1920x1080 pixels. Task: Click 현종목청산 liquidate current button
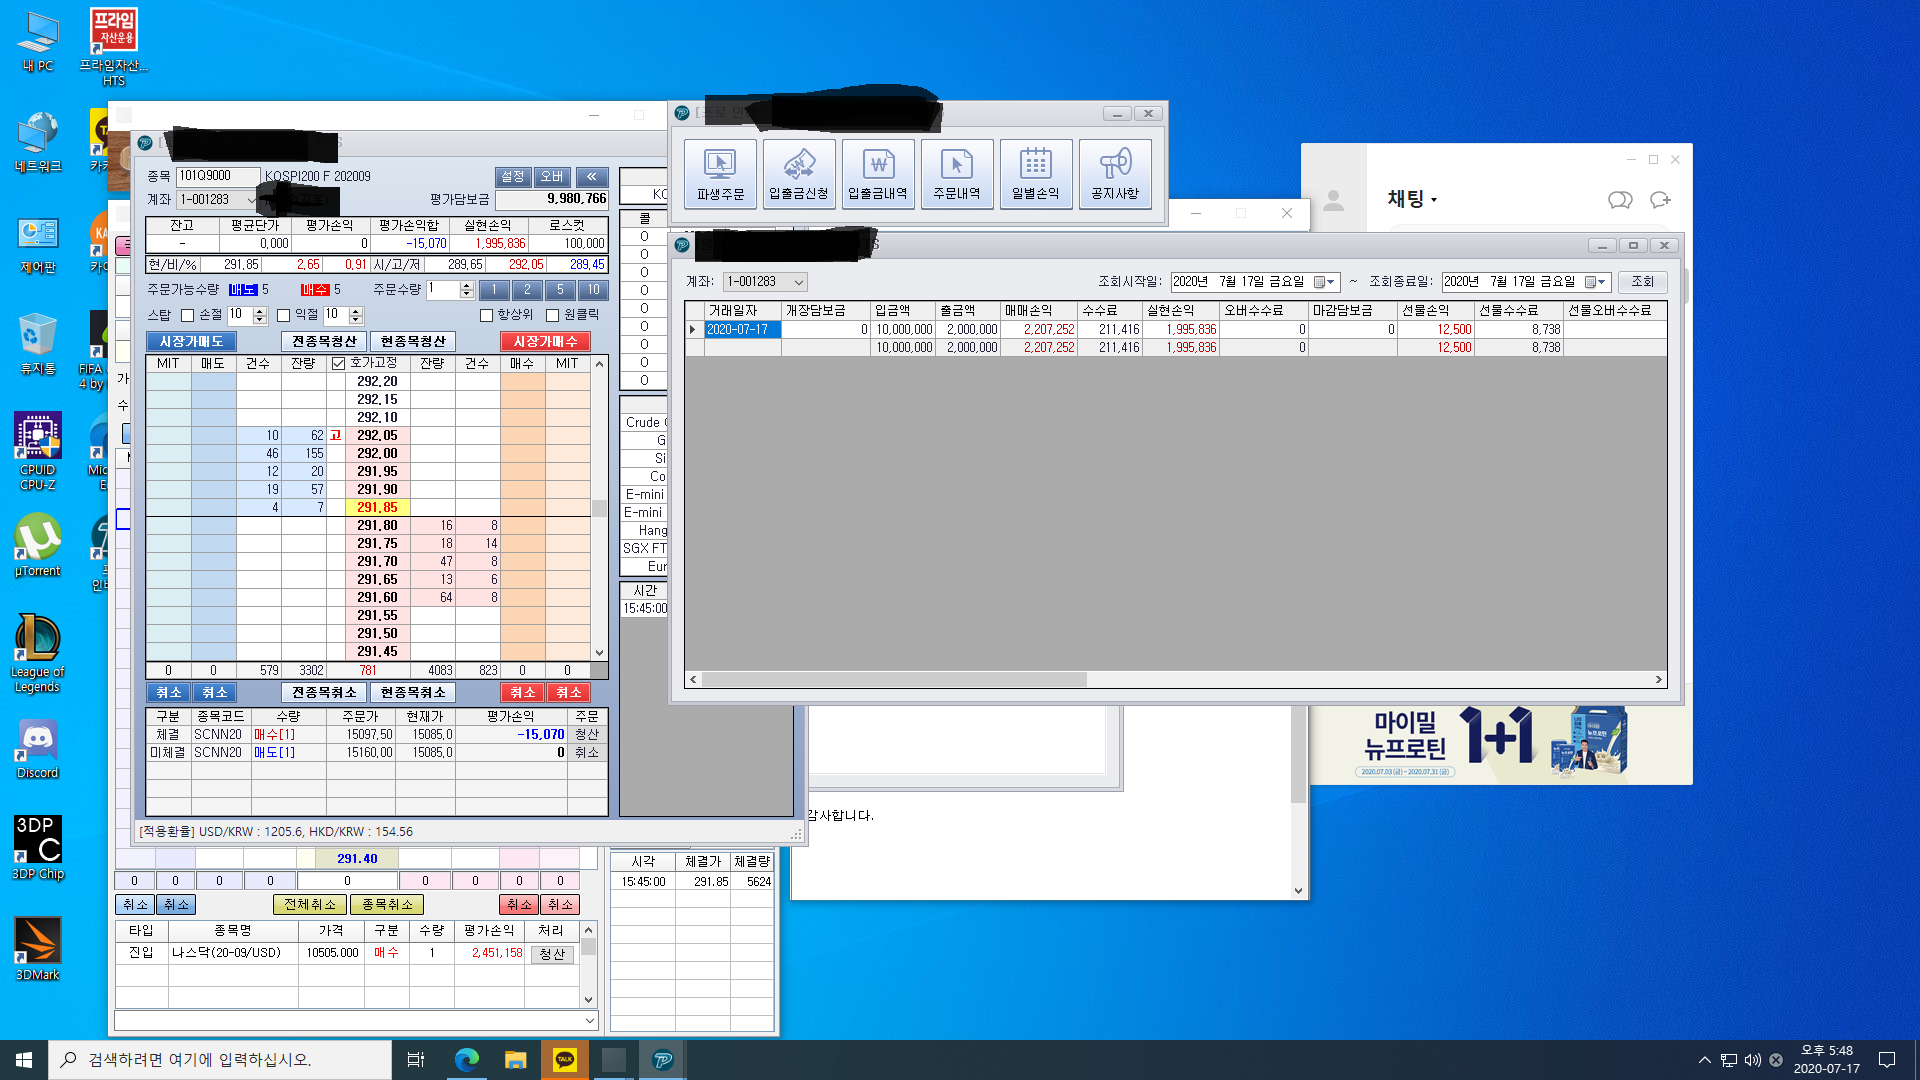413,341
